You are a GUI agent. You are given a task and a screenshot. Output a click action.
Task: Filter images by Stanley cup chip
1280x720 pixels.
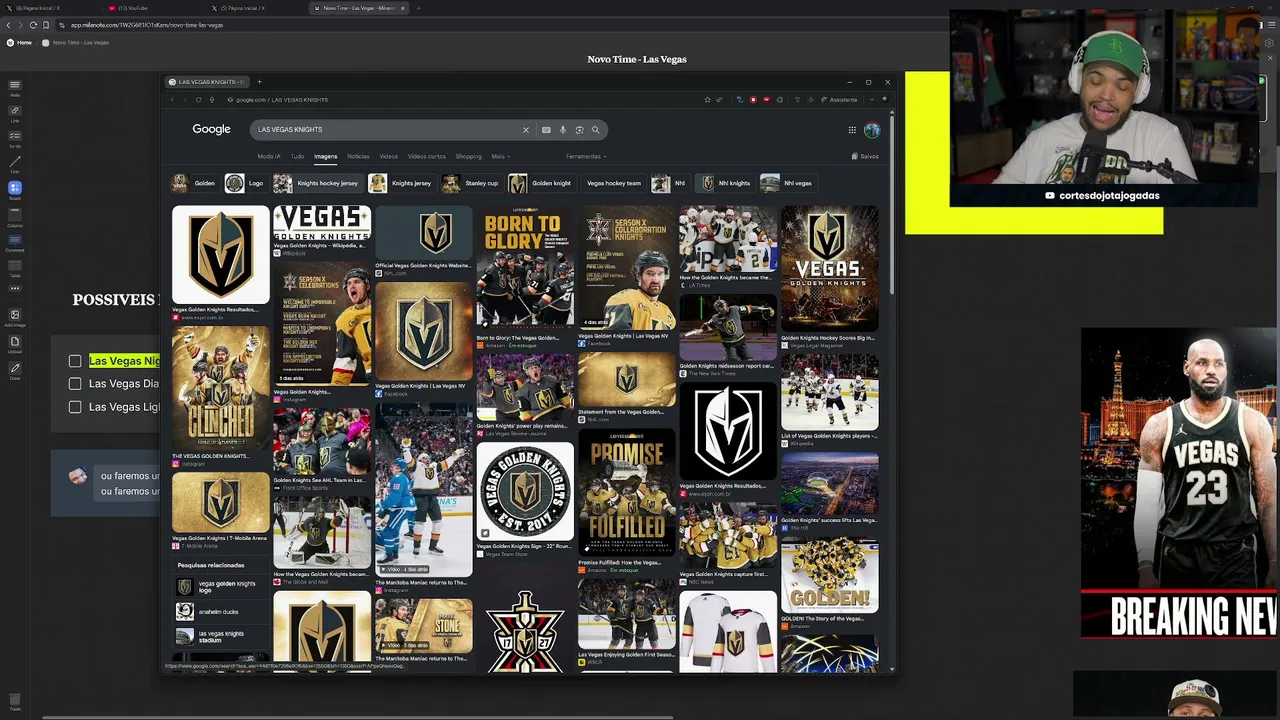[471, 183]
